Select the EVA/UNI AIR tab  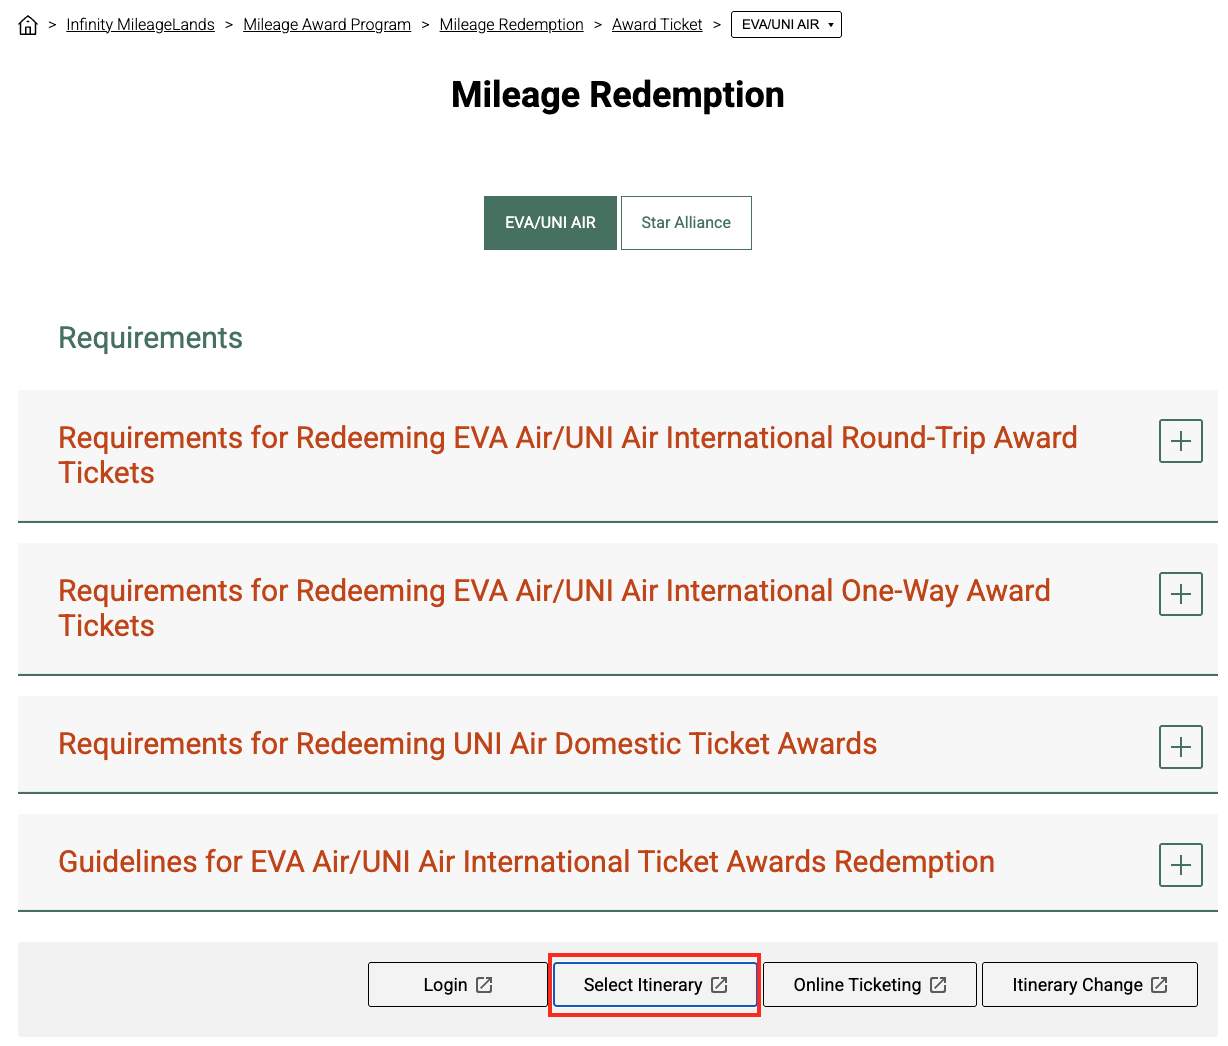coord(550,223)
